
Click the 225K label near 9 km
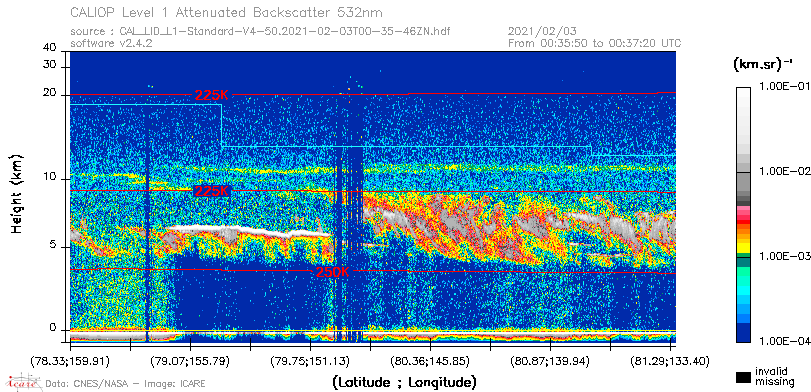(212, 191)
